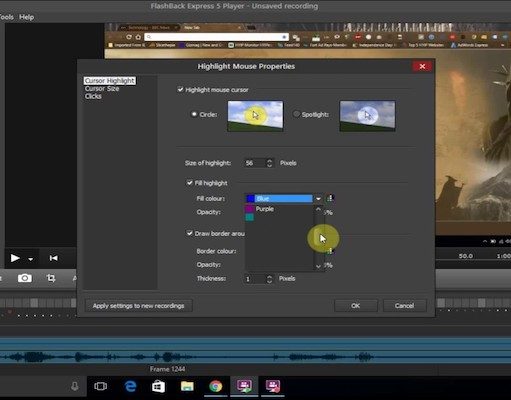The height and width of the screenshot is (400, 511).
Task: Click home icon in recorded browser
Action: [138, 37]
